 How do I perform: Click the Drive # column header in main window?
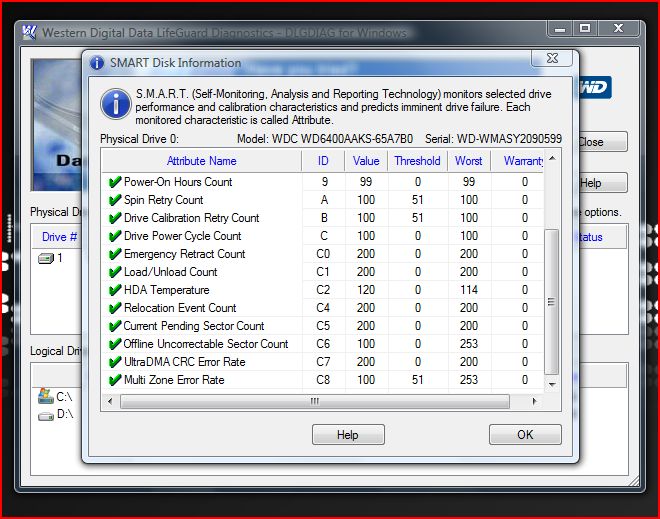coord(59,237)
